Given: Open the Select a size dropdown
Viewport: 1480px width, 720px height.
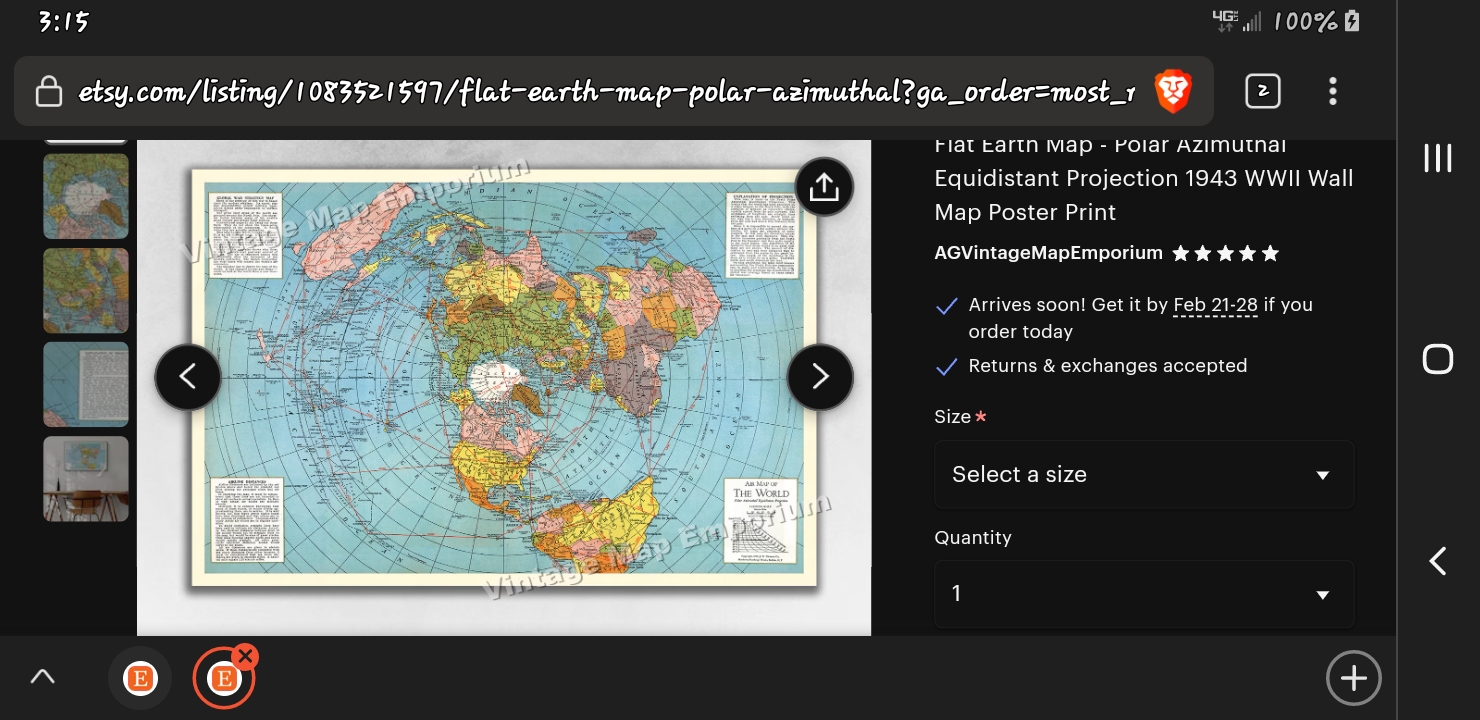Looking at the screenshot, I should 1144,475.
